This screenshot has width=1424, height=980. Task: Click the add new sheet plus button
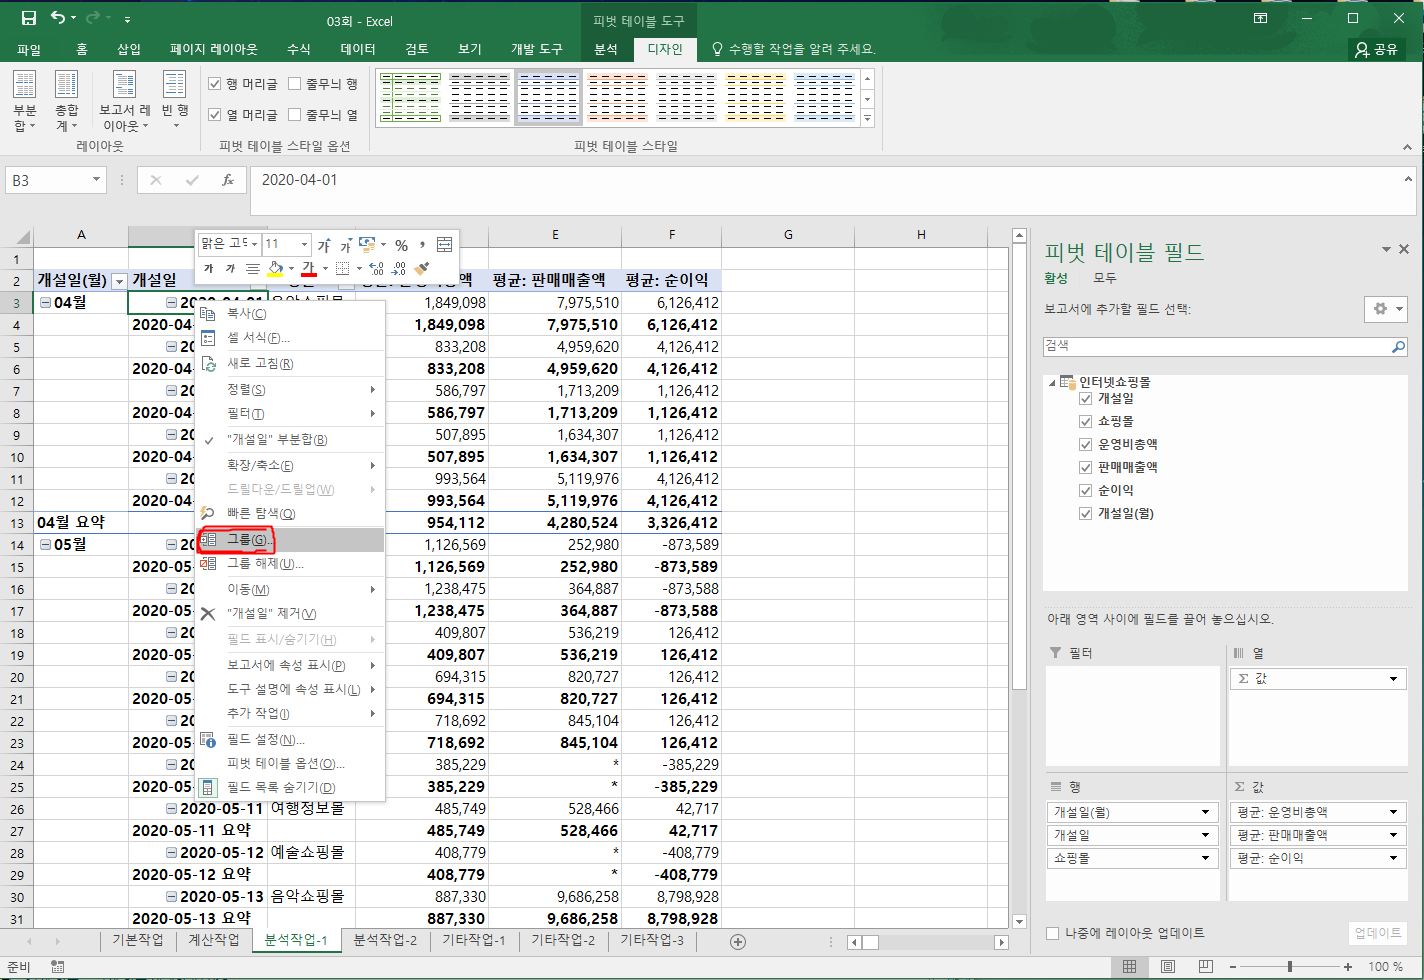click(x=738, y=941)
